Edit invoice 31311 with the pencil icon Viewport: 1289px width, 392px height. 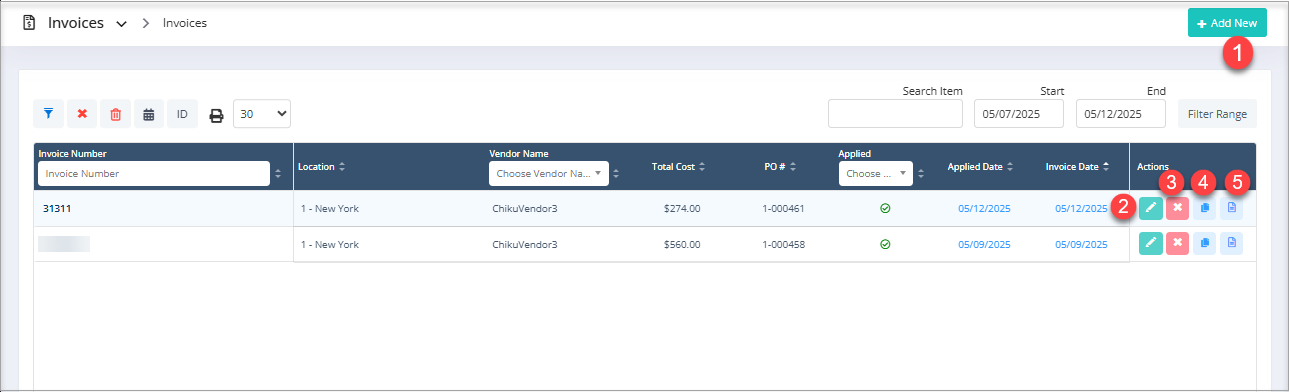pos(1151,208)
